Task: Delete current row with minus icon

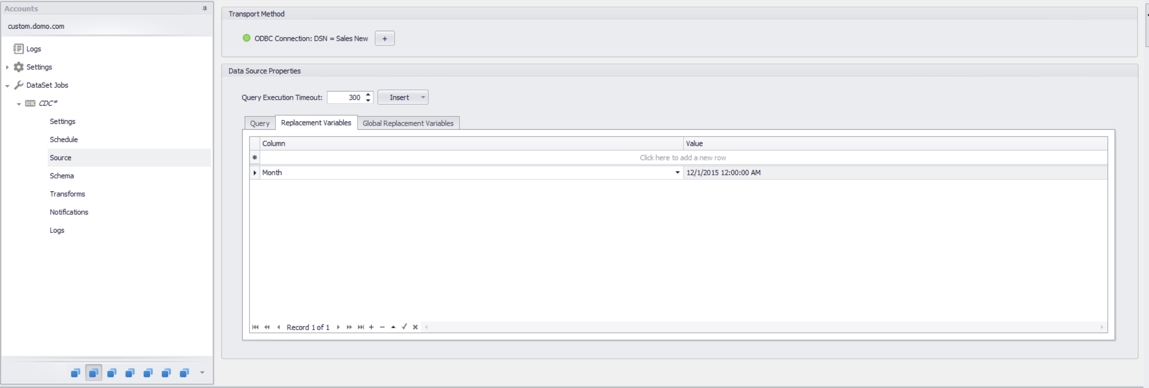Action: [x=382, y=327]
